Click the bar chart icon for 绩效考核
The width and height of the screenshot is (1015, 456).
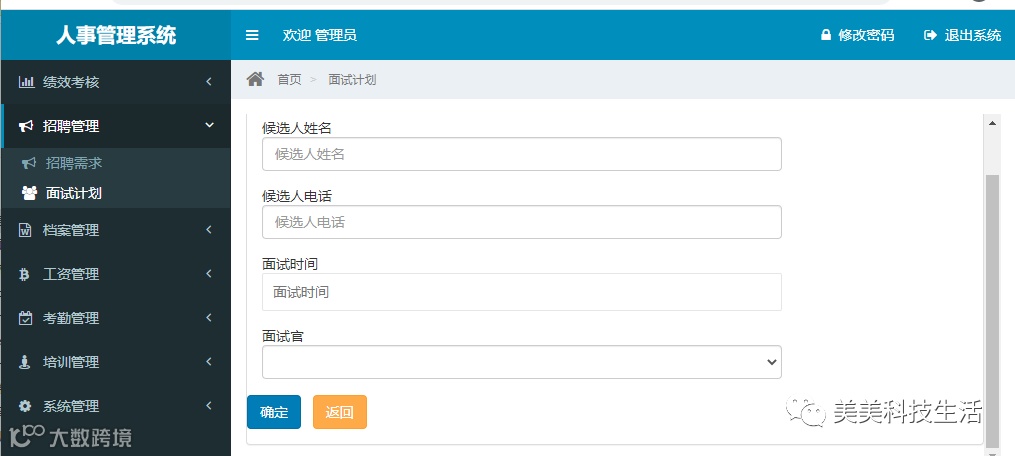[x=26, y=82]
